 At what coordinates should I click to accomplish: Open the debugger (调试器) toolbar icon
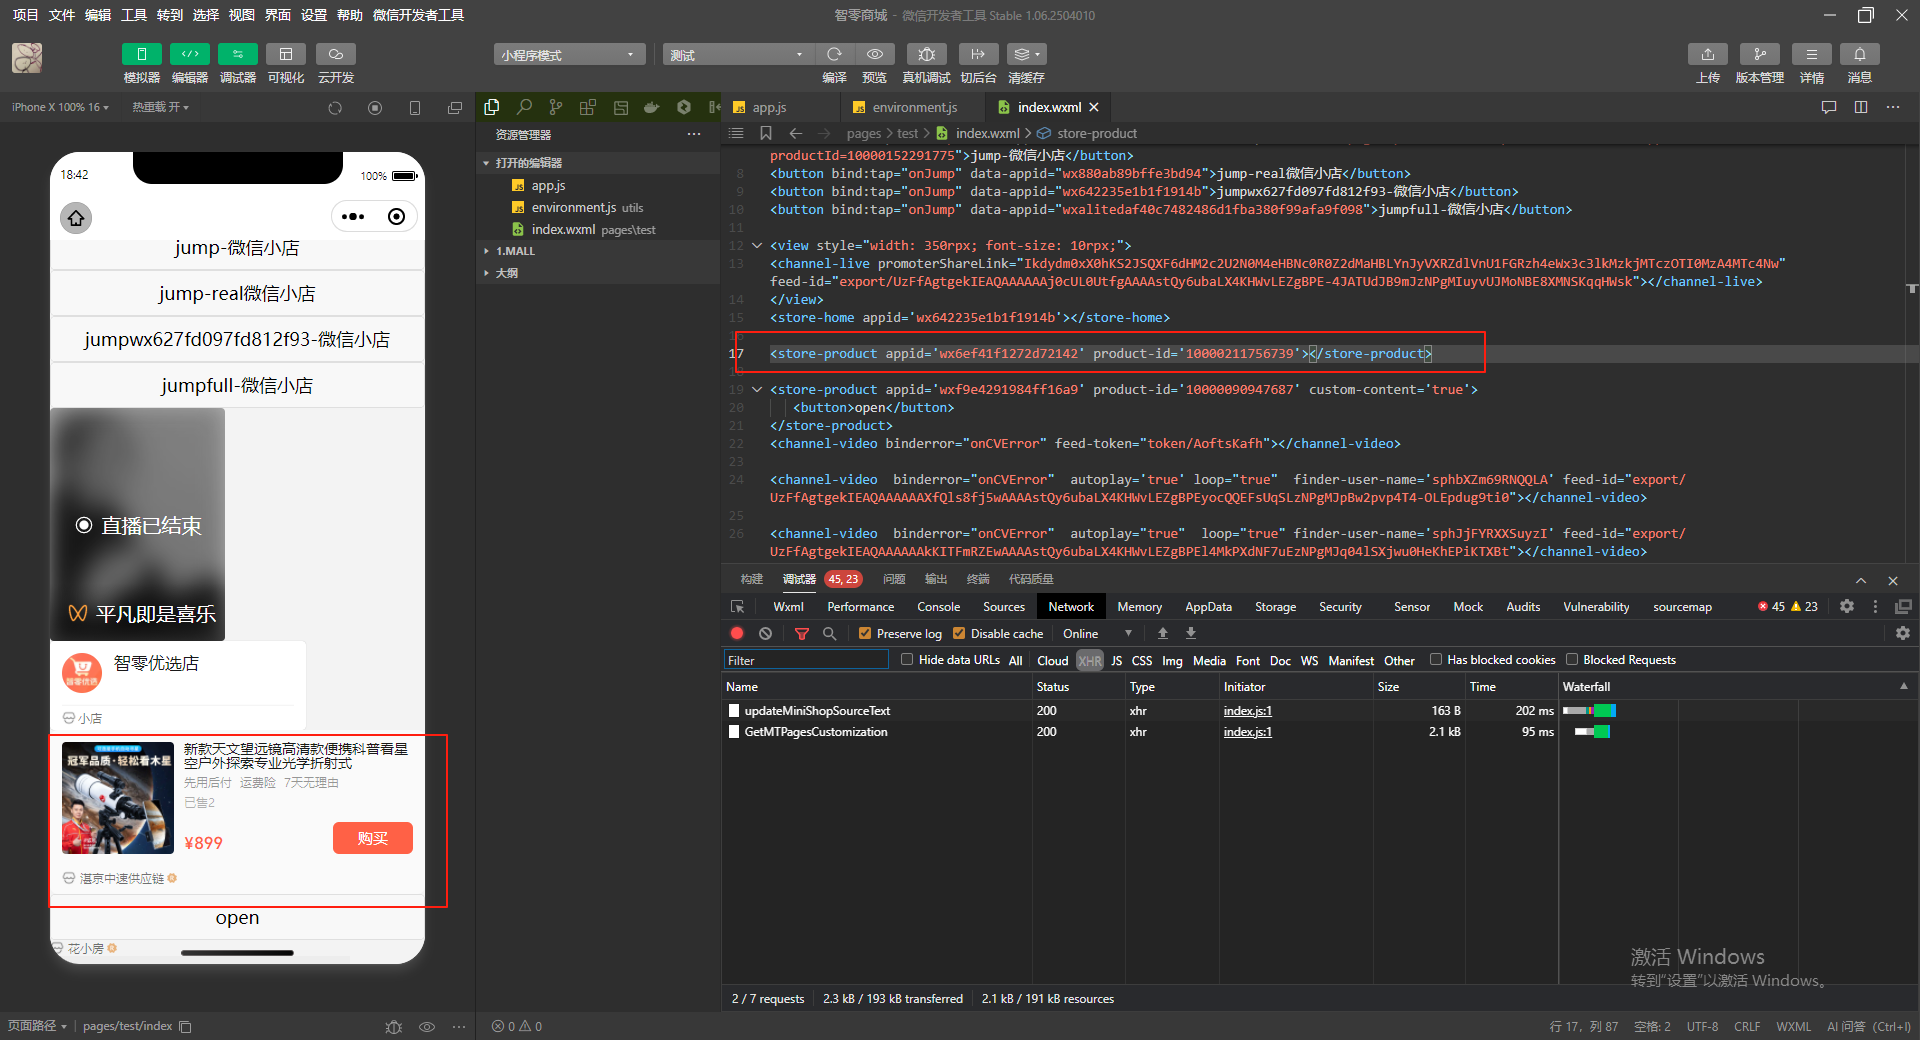237,54
